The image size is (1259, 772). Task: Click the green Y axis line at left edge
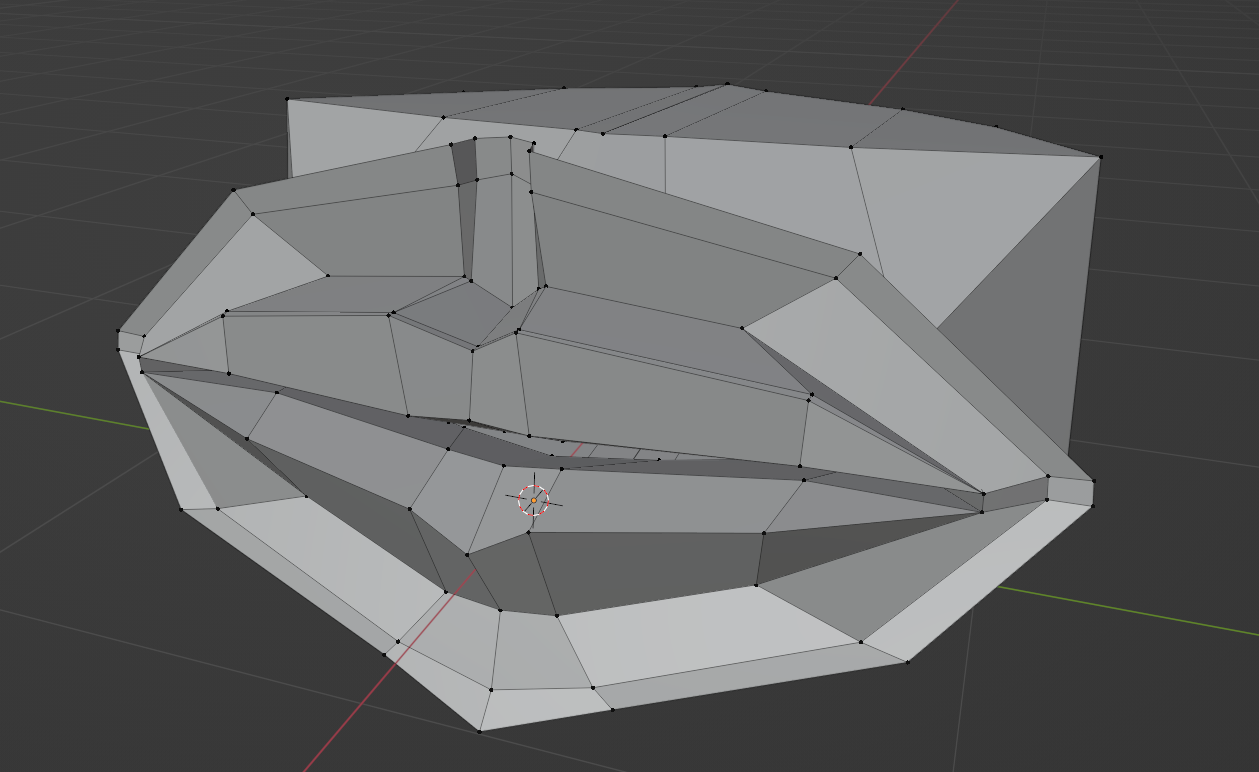[60, 412]
